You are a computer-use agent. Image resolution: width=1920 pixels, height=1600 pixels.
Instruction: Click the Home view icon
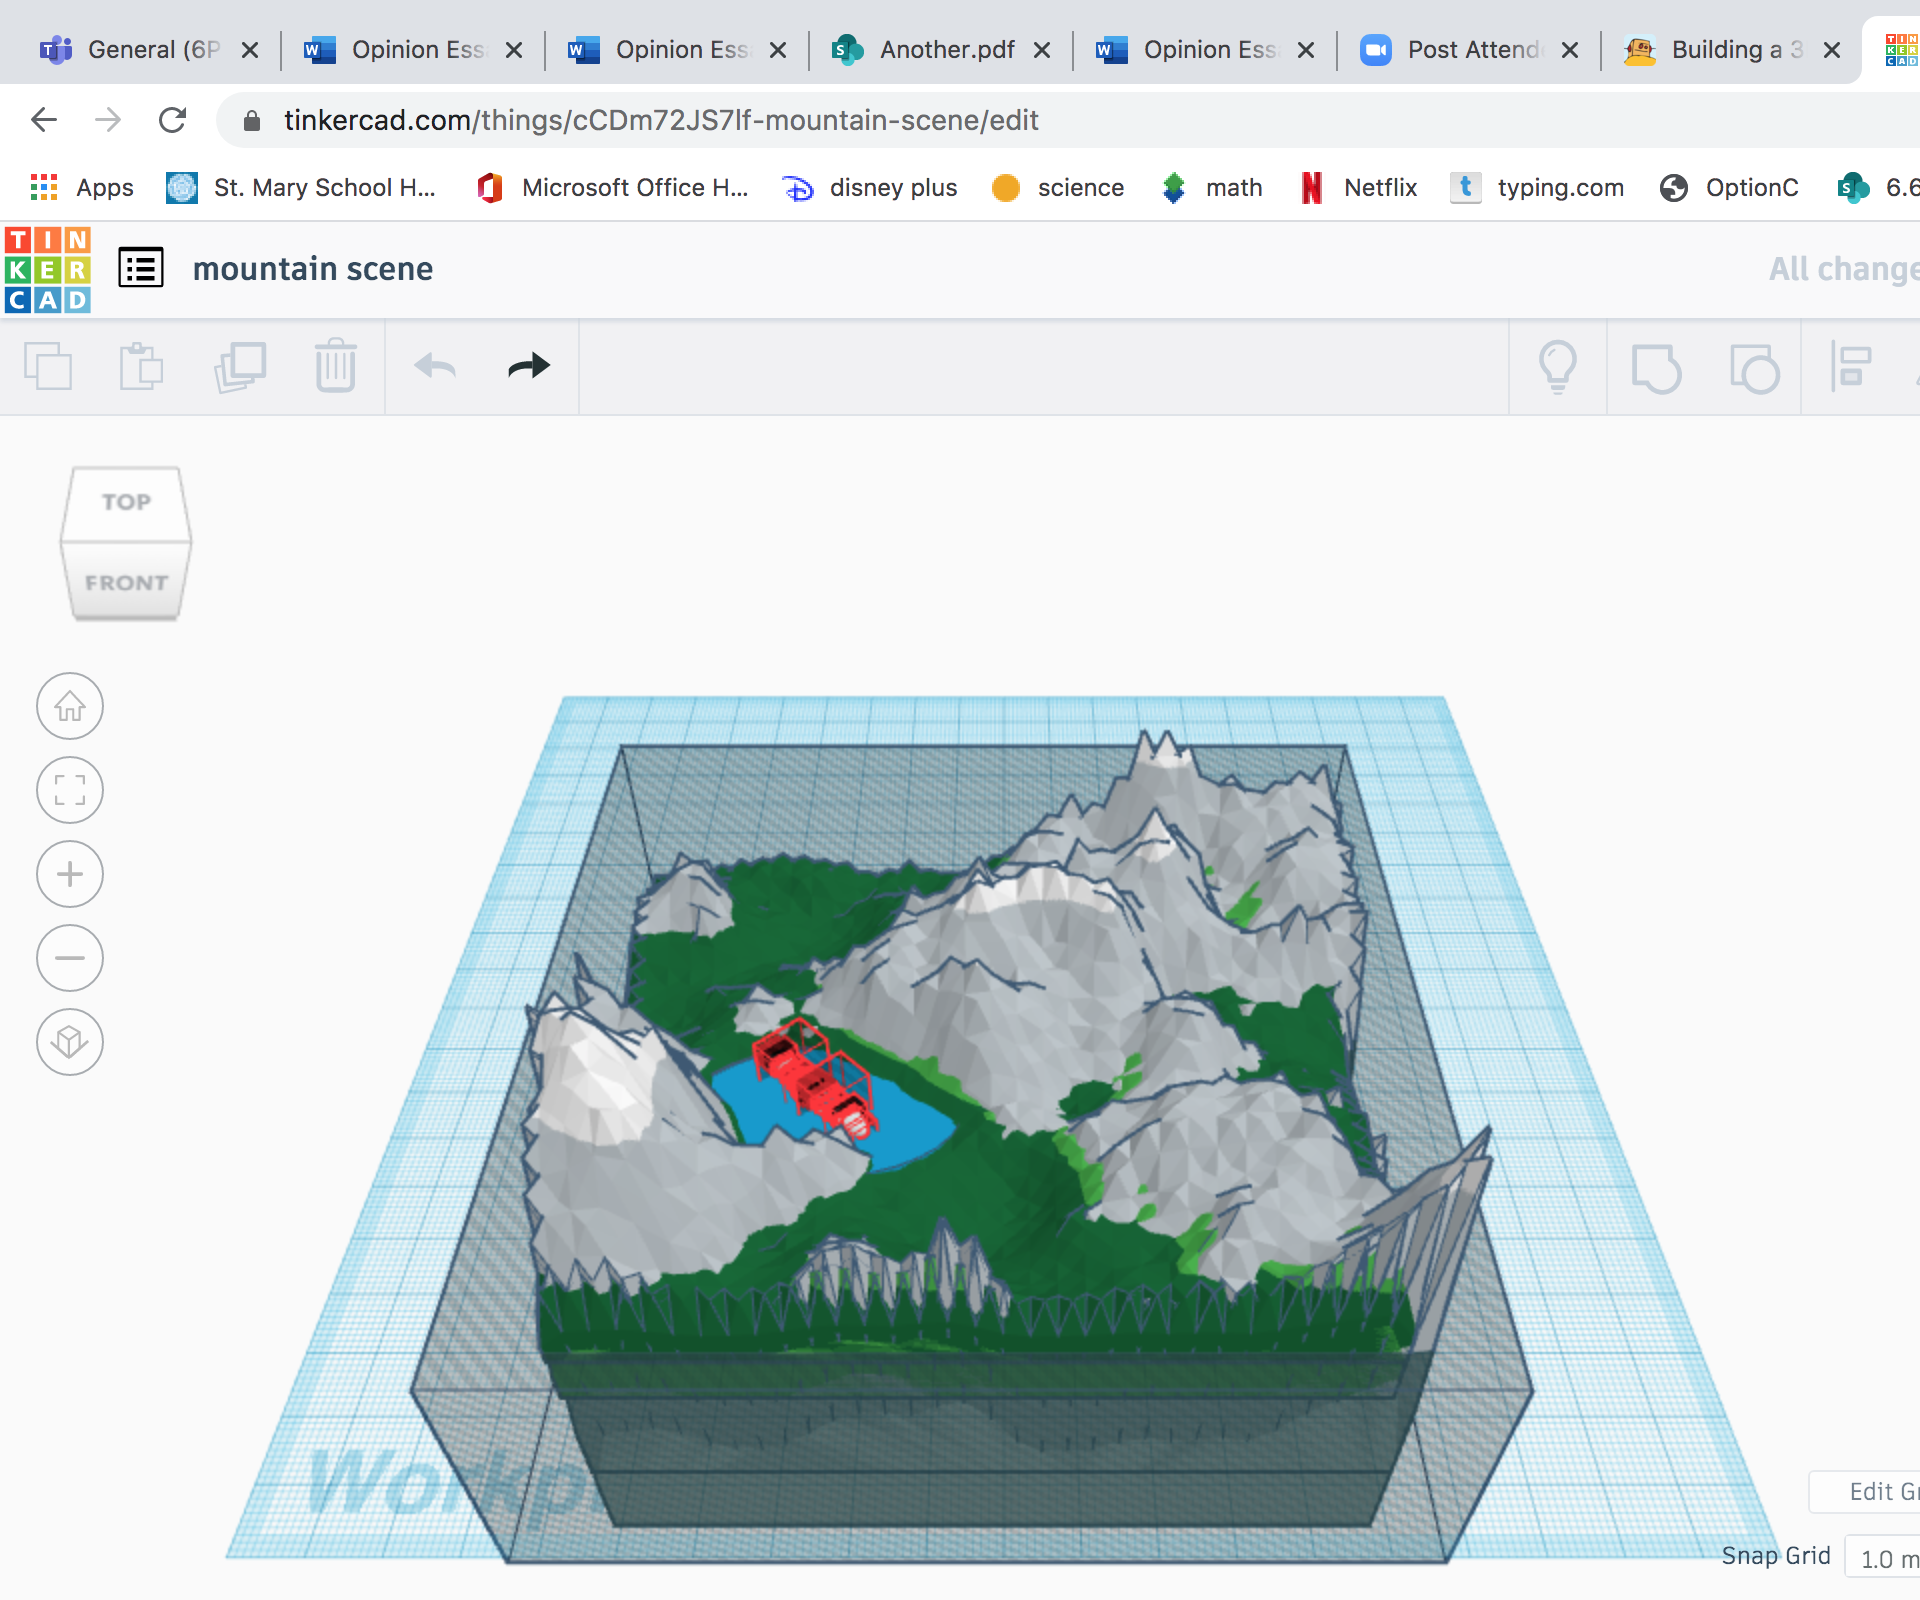coord(69,706)
